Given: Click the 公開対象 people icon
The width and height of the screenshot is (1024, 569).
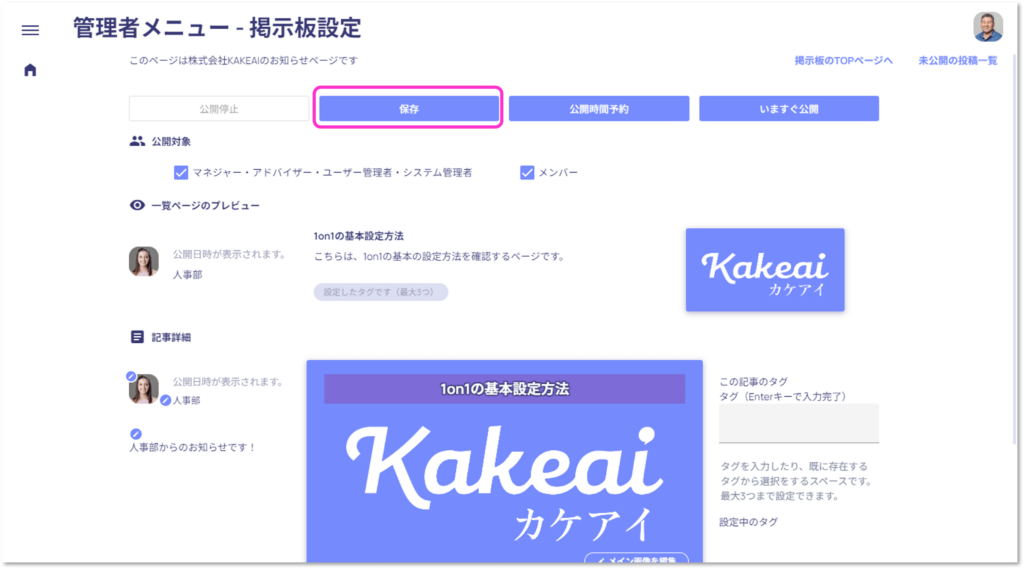Looking at the screenshot, I should coord(136,141).
